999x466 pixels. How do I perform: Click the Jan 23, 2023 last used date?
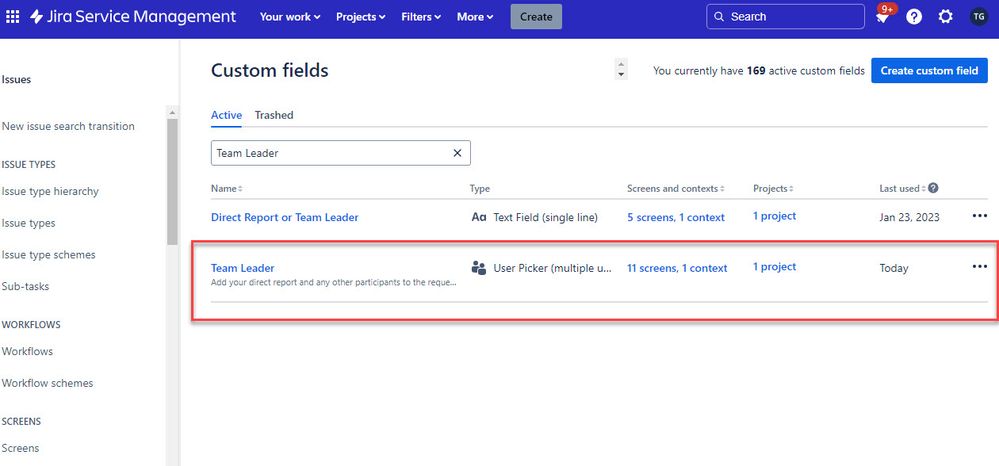909,217
